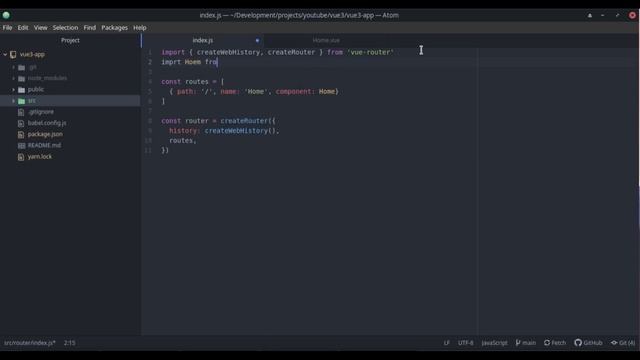Click the git branch icon beside main
640x360 pixels.
pos(518,343)
